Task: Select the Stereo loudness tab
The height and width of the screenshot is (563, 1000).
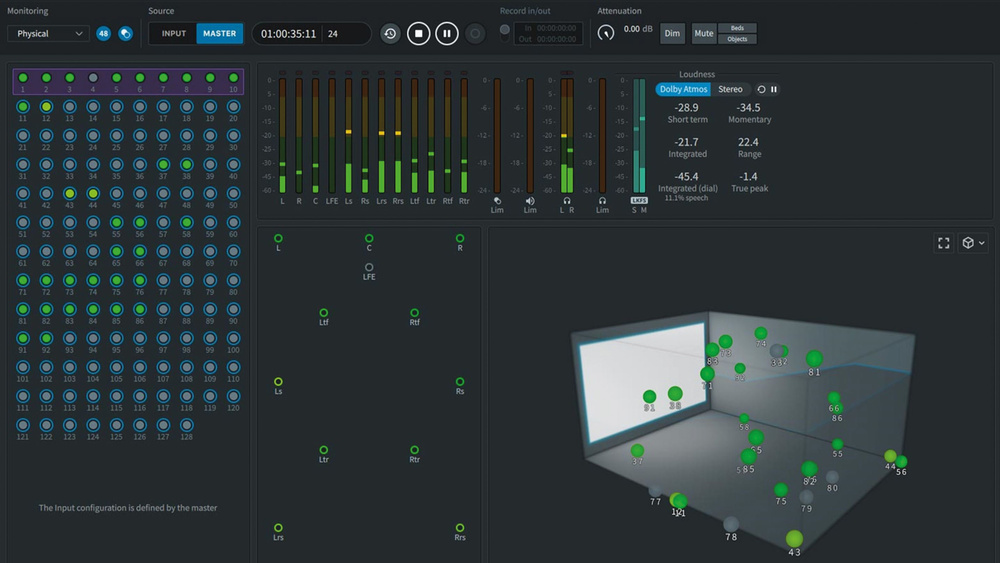Action: 731,89
